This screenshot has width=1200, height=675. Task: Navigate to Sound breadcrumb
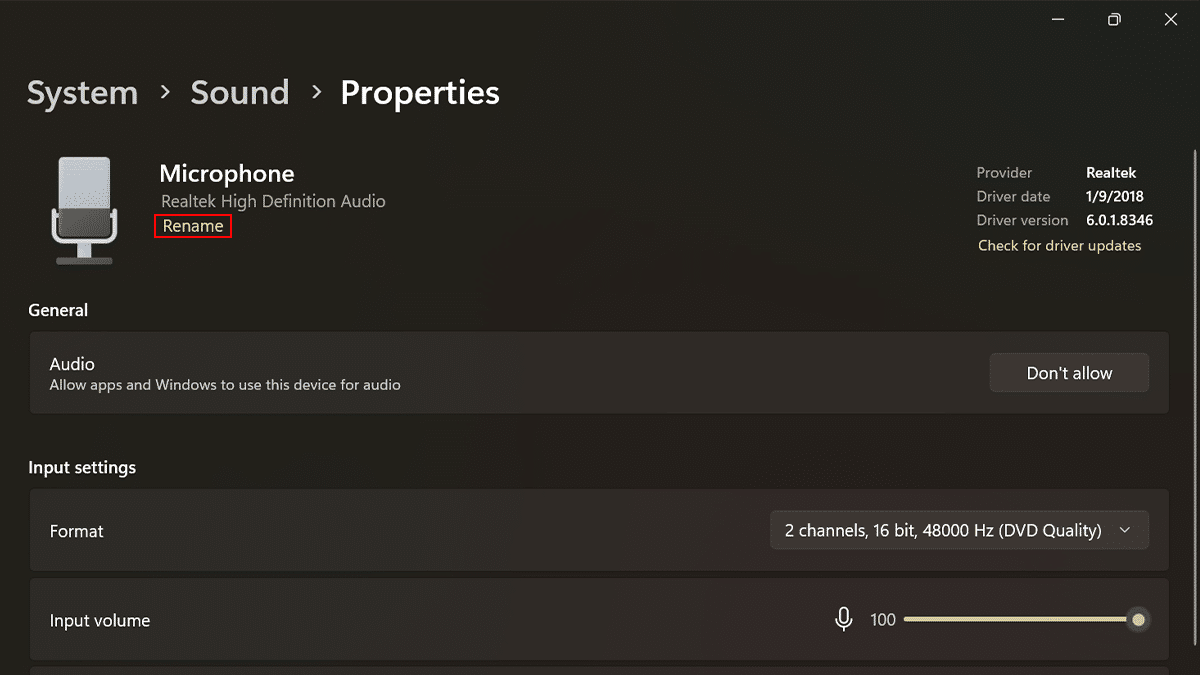[x=239, y=93]
